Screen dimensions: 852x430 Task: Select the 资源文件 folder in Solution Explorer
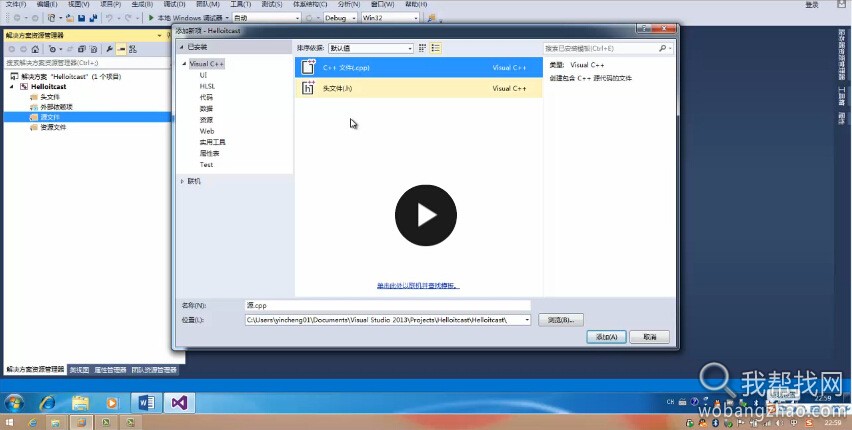click(x=53, y=127)
